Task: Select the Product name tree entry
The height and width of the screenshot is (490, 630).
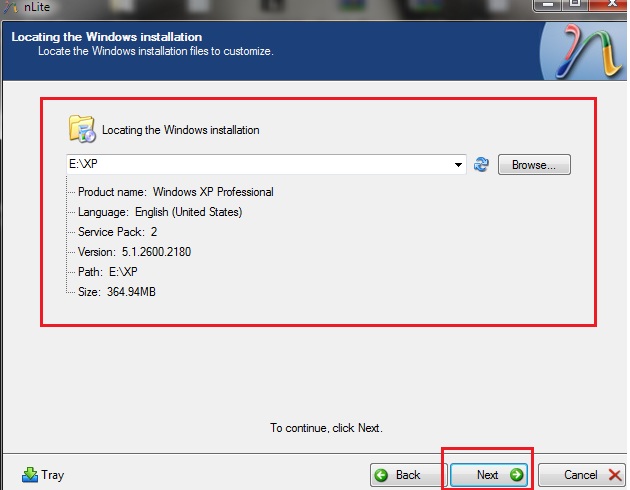Action: (x=175, y=192)
